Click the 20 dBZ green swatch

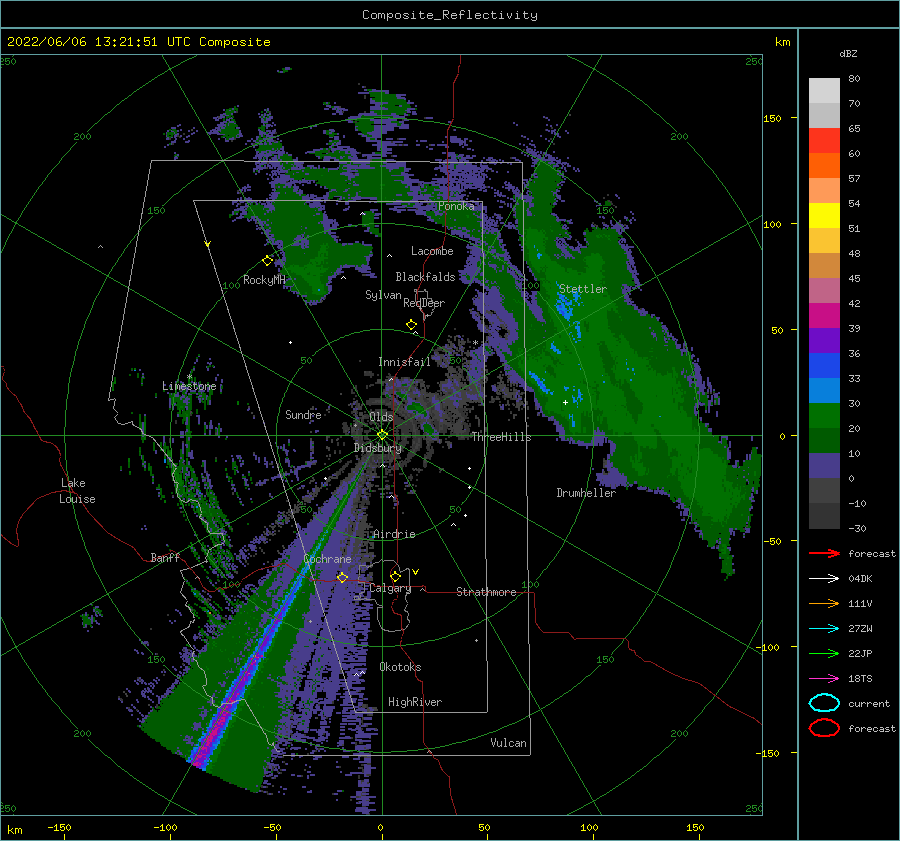pos(824,415)
